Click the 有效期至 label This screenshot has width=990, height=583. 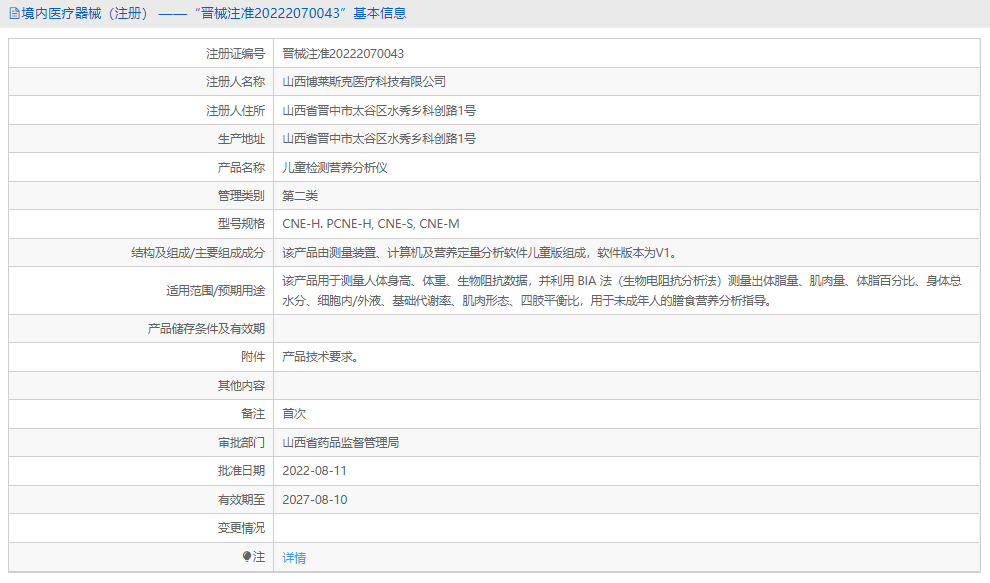click(241, 500)
